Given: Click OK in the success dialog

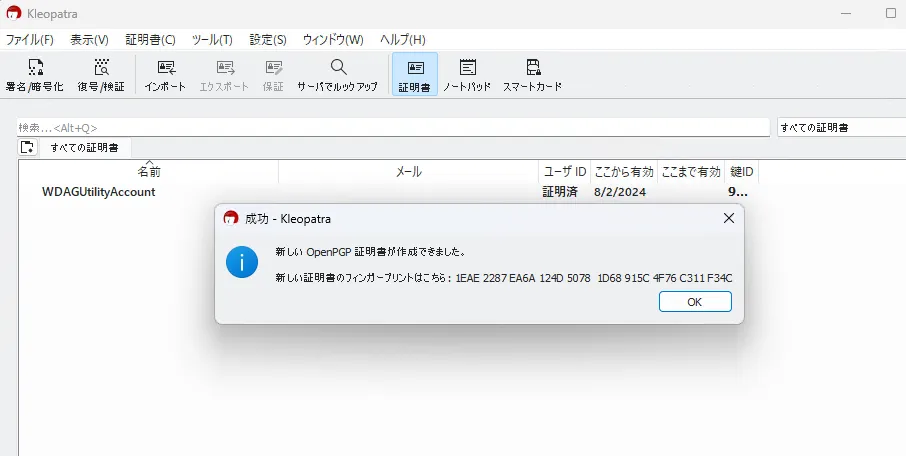Looking at the screenshot, I should point(695,302).
